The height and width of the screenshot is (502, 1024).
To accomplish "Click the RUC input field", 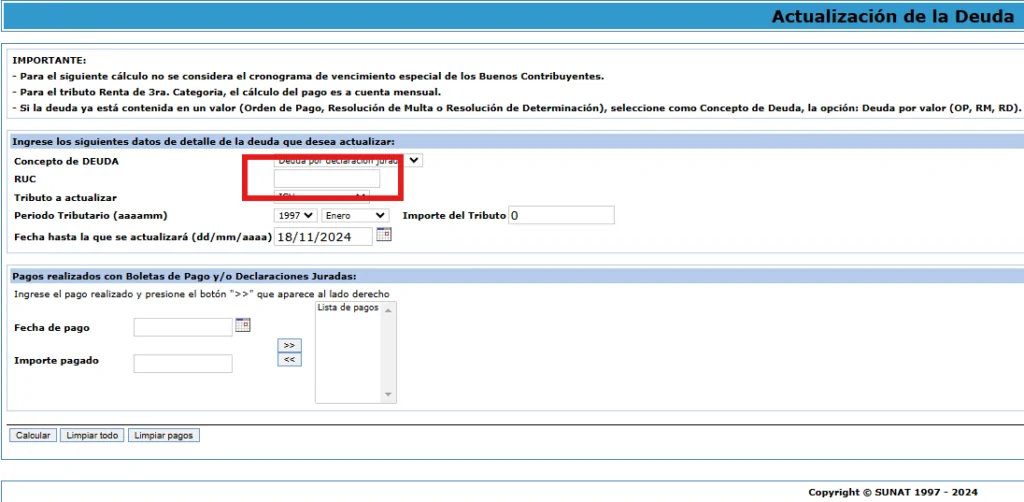I will click(x=327, y=179).
